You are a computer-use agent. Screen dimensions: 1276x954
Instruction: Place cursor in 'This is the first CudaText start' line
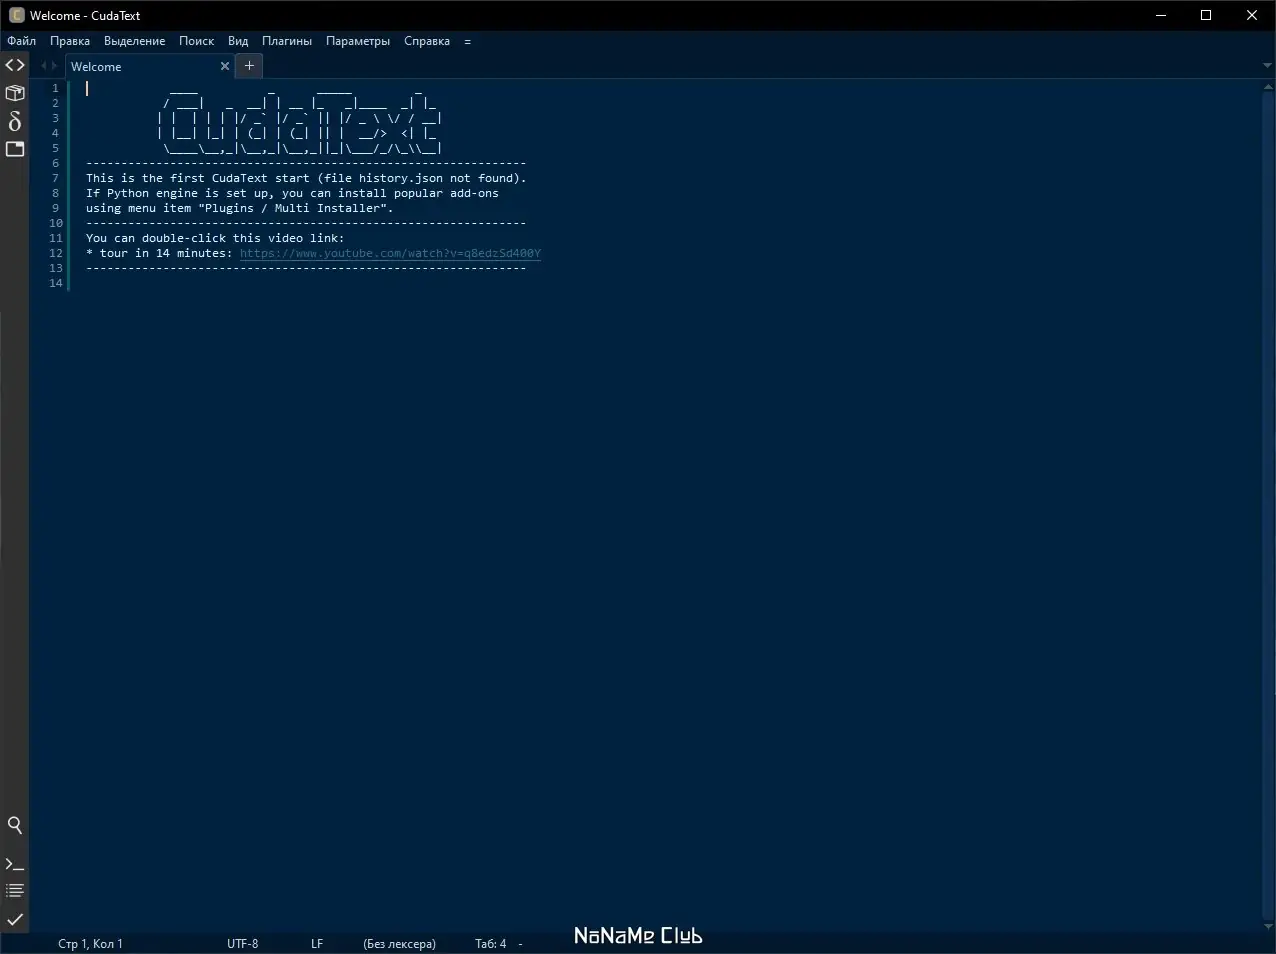(306, 178)
